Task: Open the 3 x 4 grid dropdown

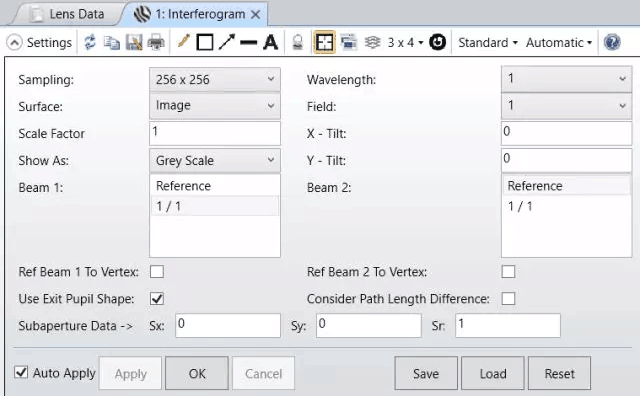Action: tap(405, 42)
